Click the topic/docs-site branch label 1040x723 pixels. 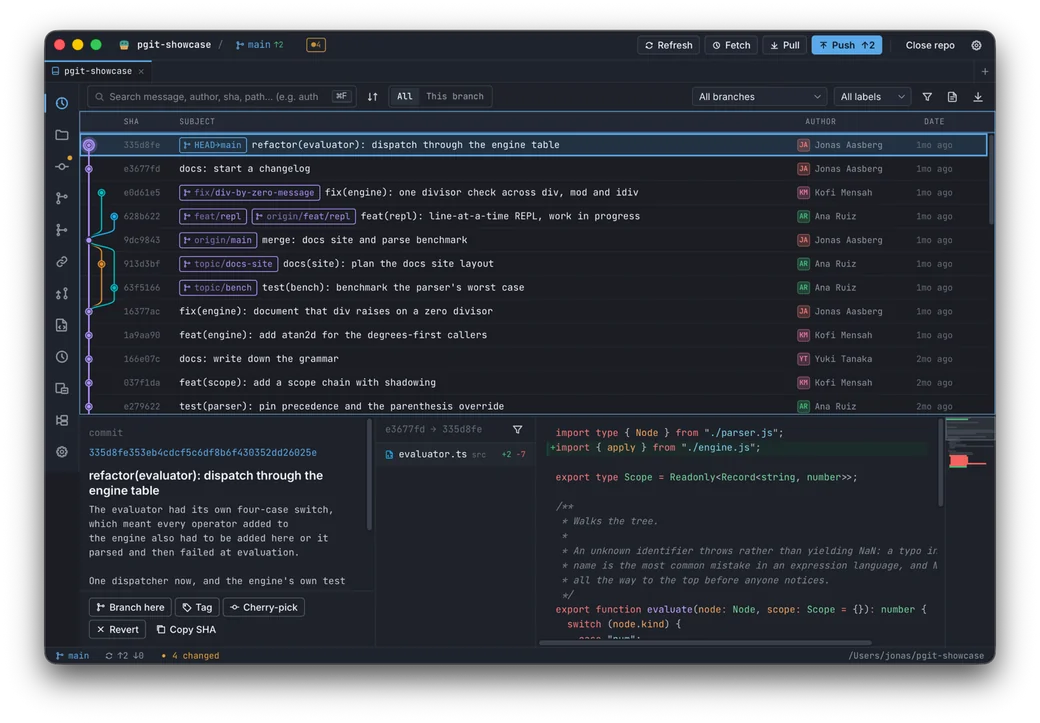tap(228, 264)
